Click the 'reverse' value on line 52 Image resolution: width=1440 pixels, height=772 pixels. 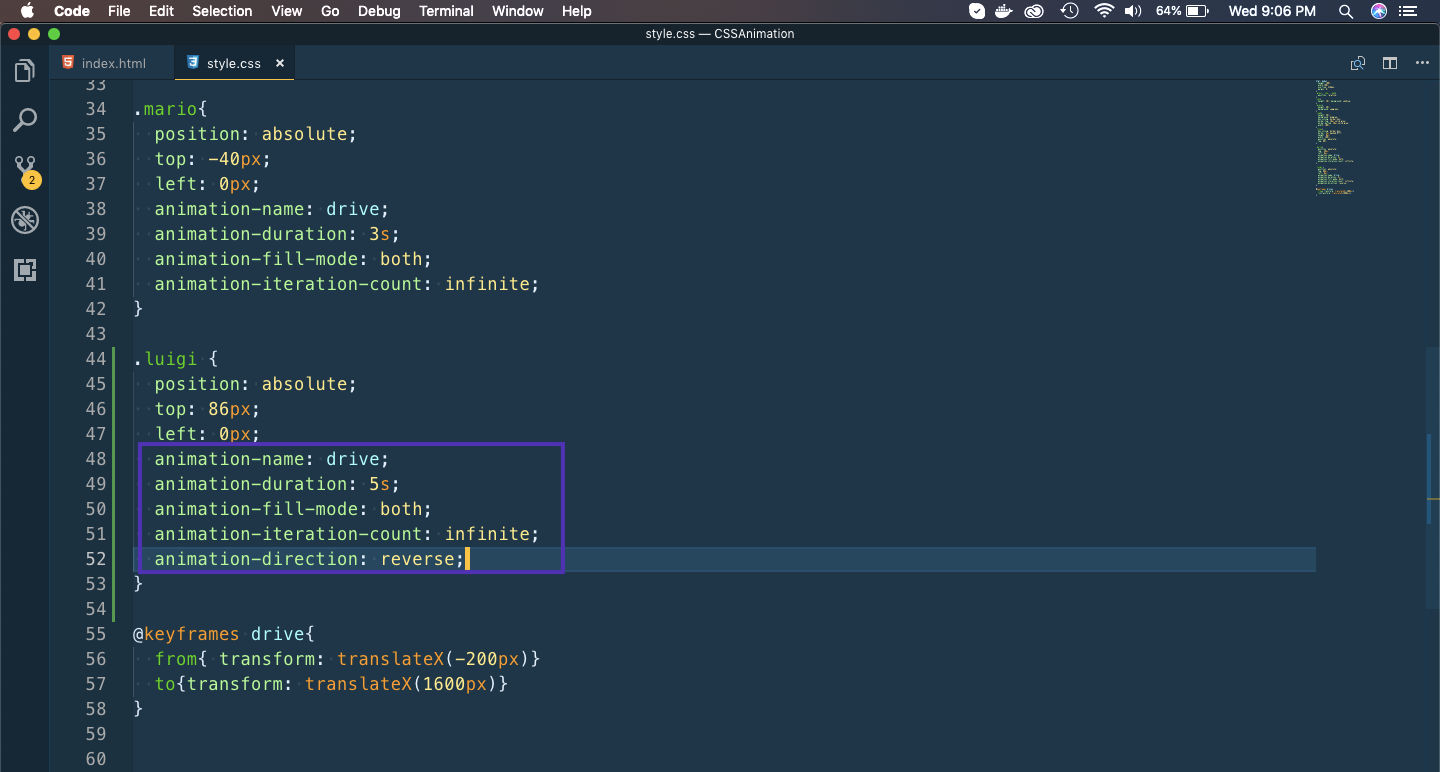click(417, 559)
